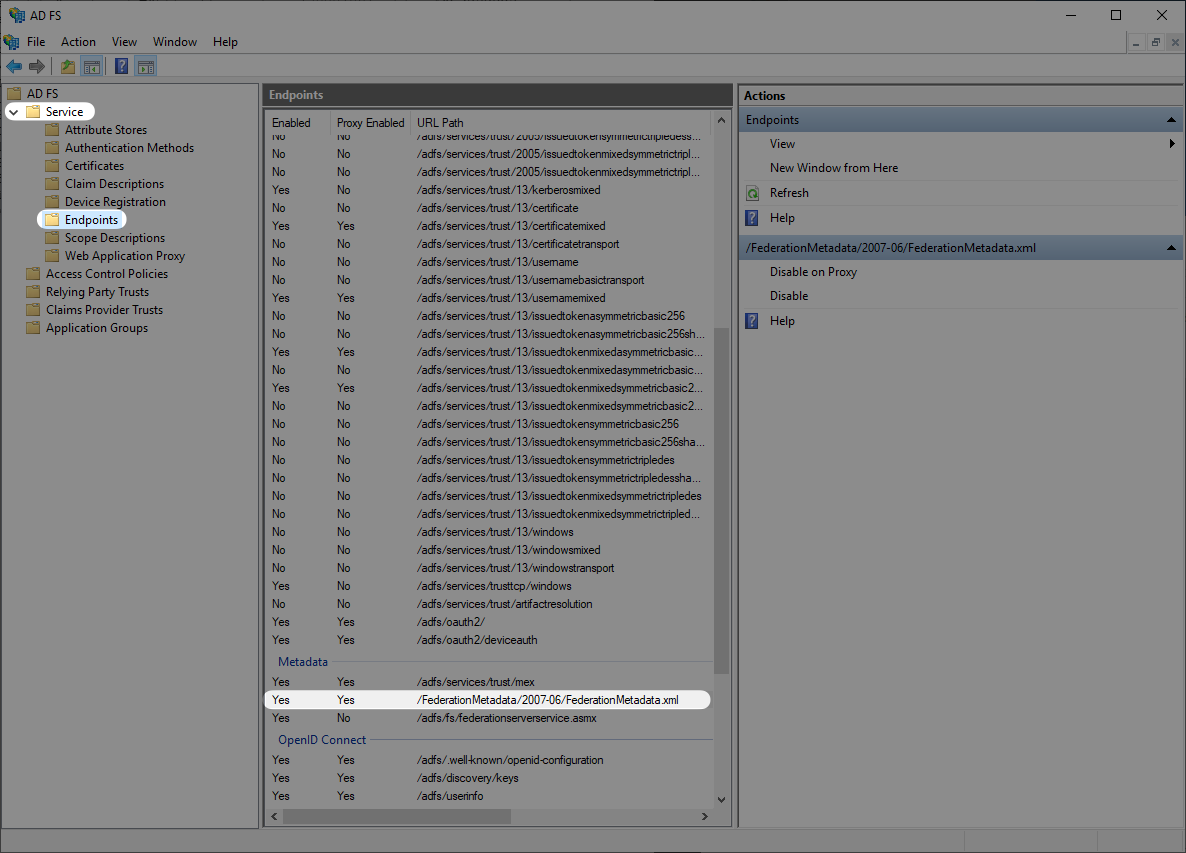Collapse the Service tree node
The width and height of the screenshot is (1186, 853).
pyautogui.click(x=13, y=111)
